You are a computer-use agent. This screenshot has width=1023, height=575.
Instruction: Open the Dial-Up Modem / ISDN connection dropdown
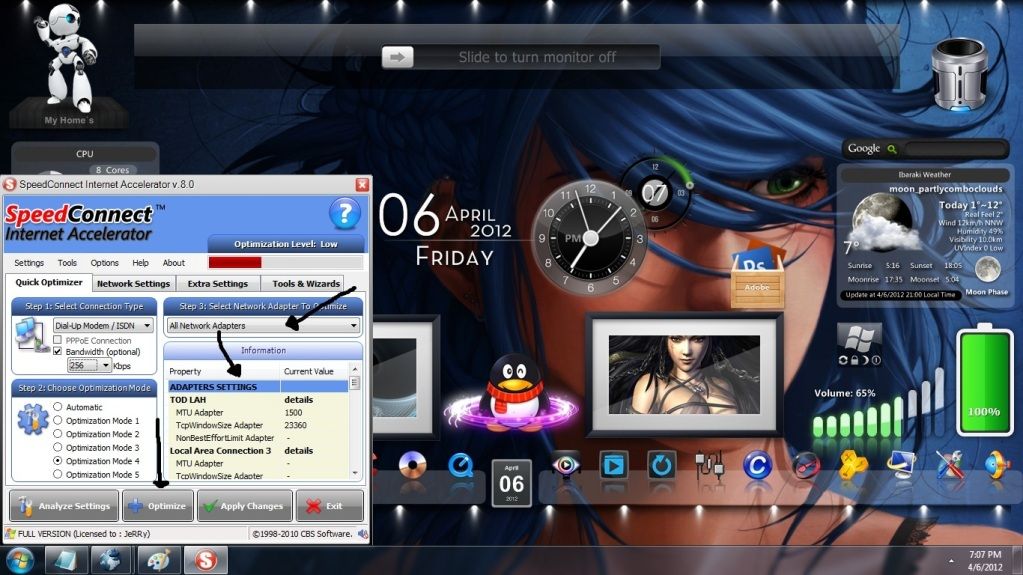103,325
